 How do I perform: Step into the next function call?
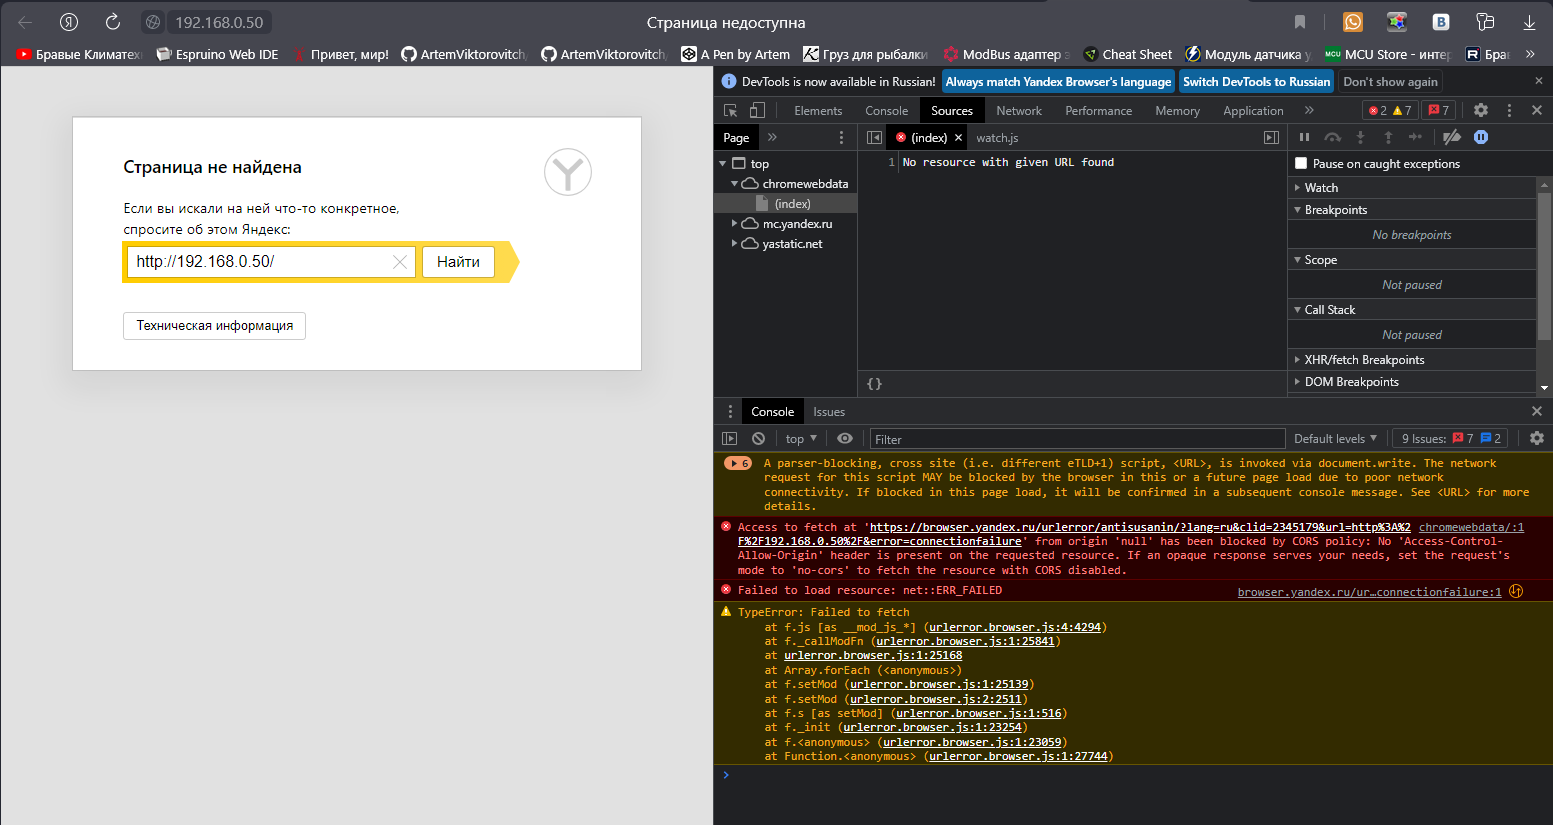coord(1360,137)
